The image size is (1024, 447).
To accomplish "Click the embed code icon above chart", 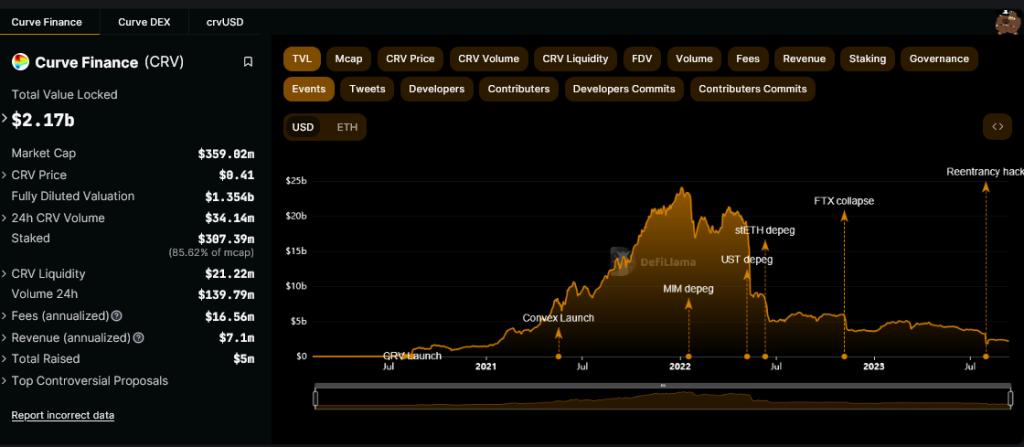I will [997, 127].
